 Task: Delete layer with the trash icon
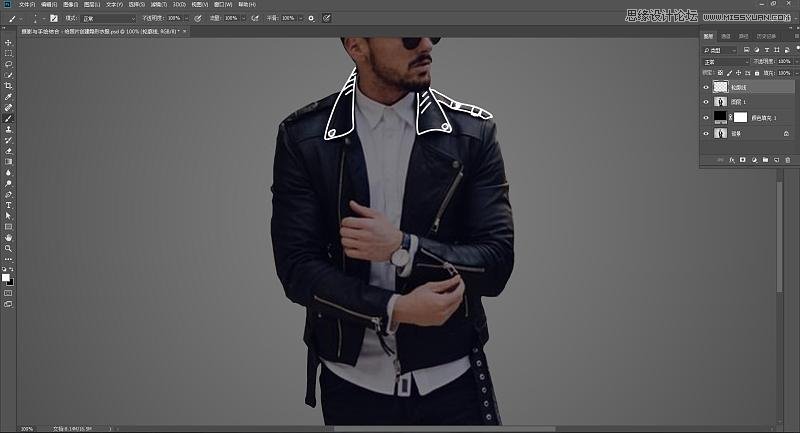[788, 160]
